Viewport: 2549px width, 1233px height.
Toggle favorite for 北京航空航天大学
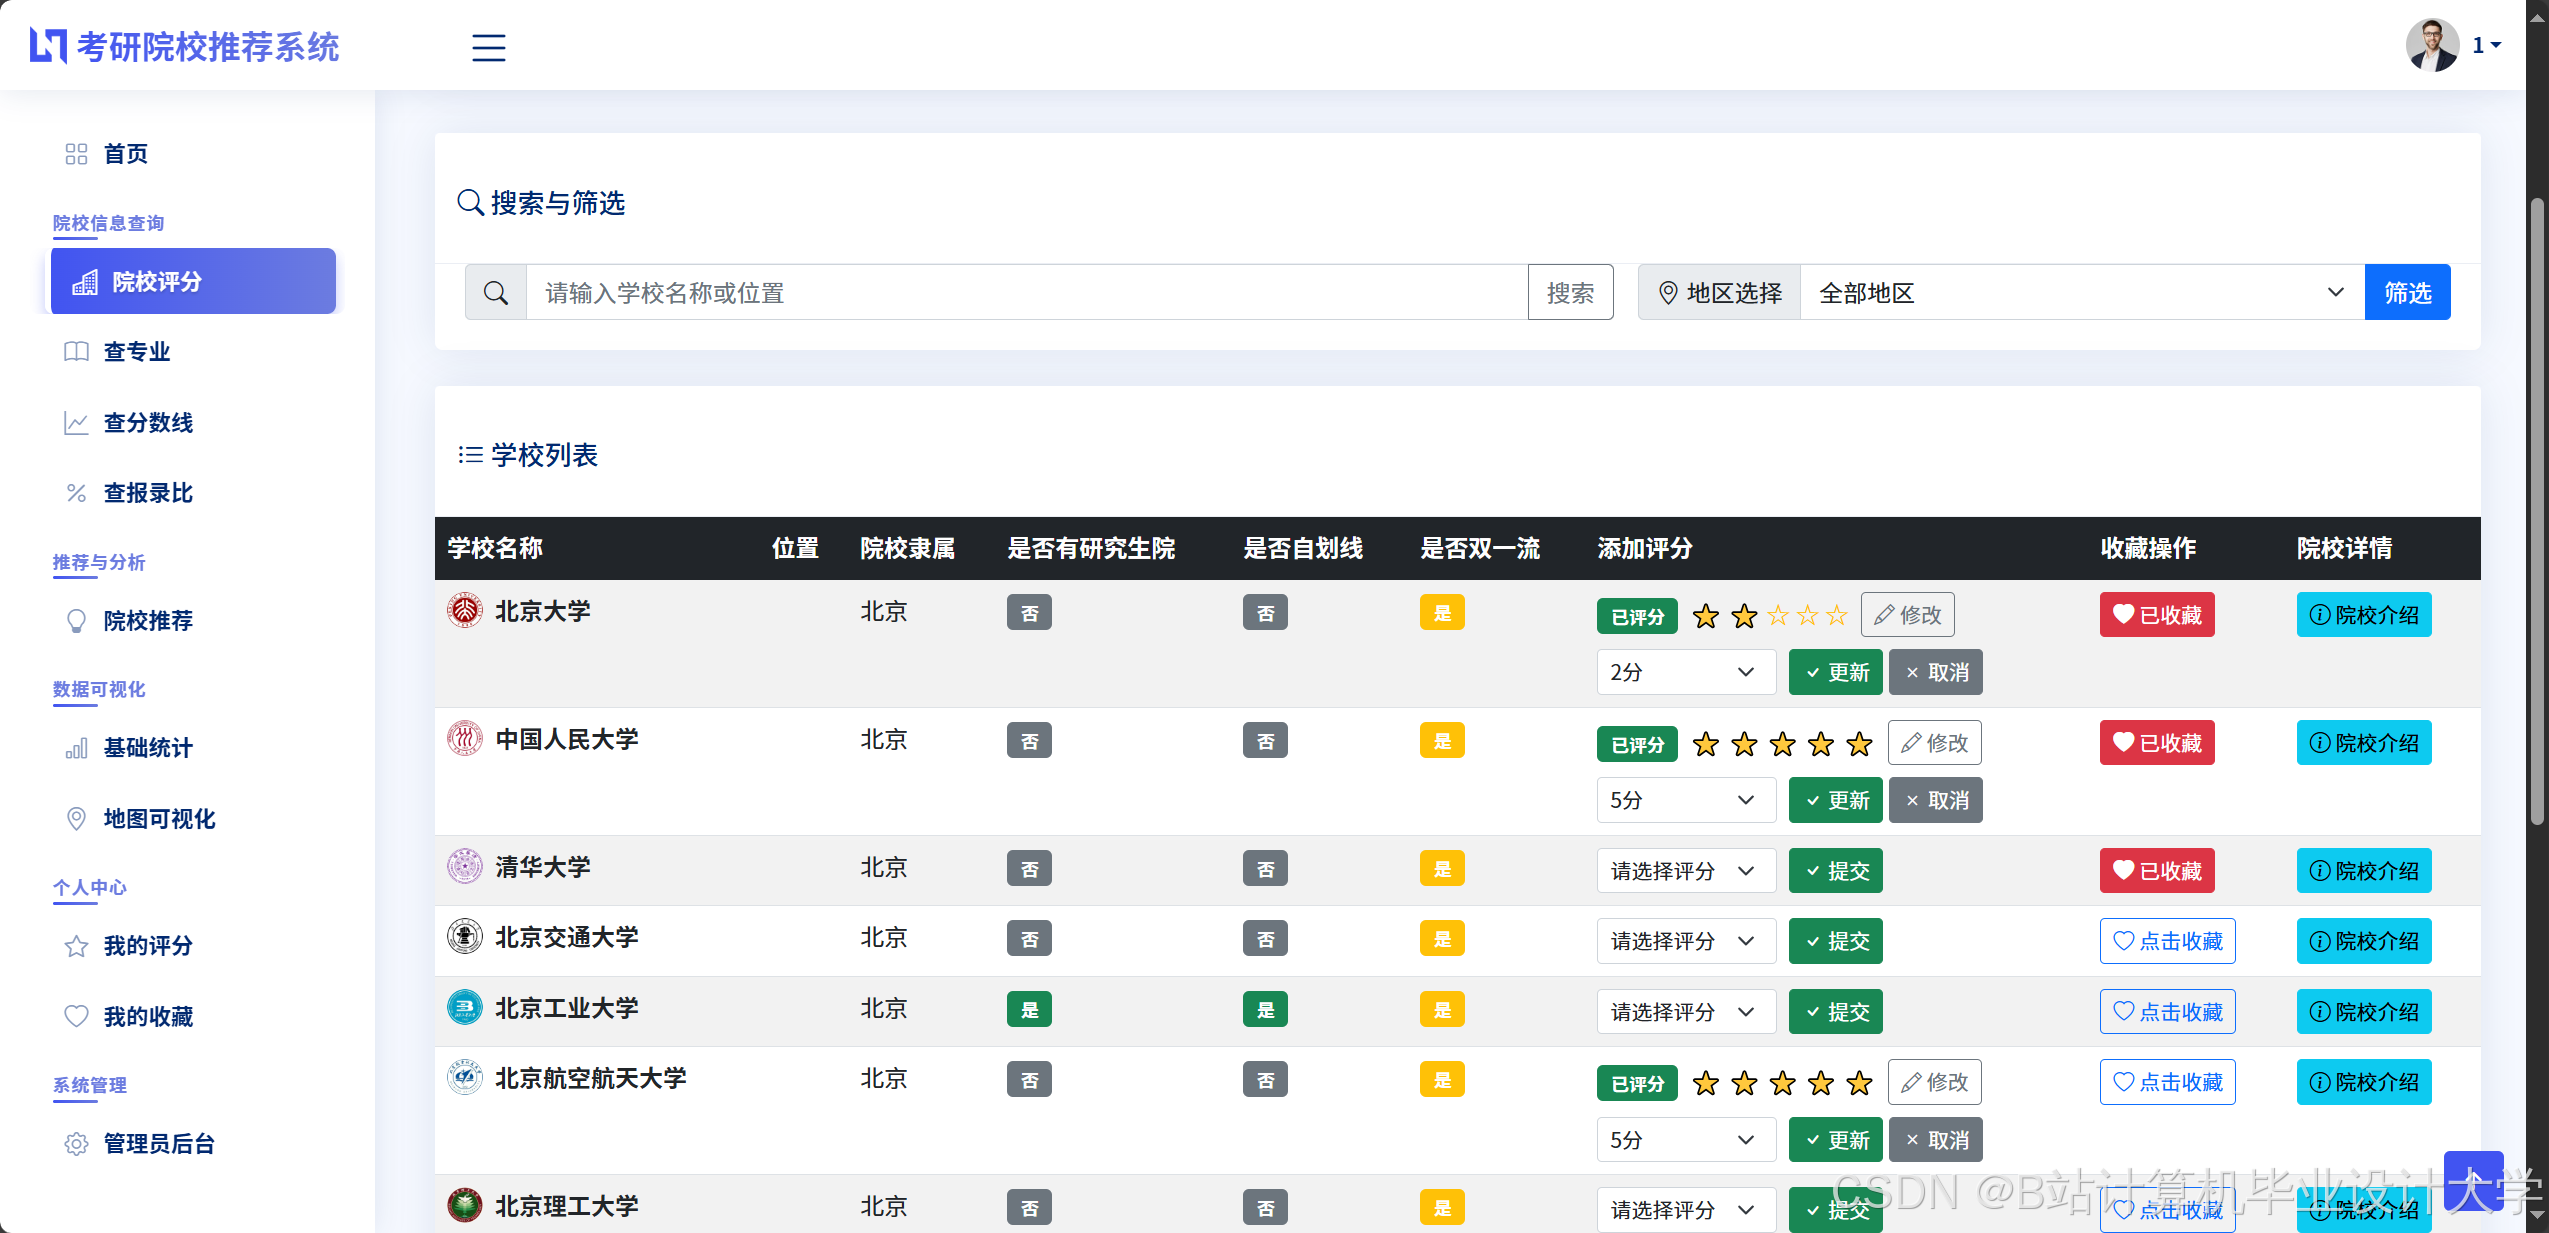coord(2166,1081)
